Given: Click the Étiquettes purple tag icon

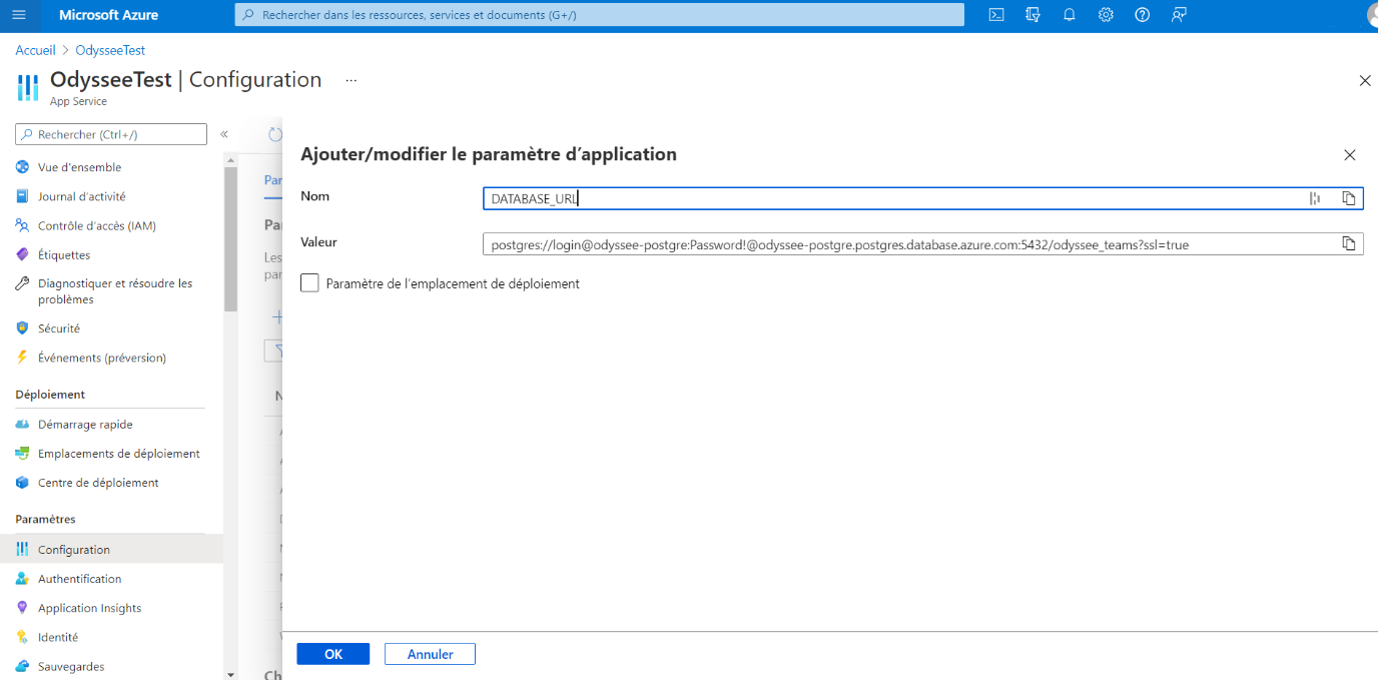Looking at the screenshot, I should point(22,254).
